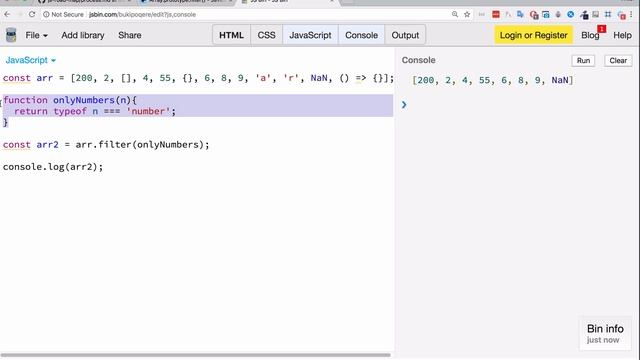Image resolution: width=640 pixels, height=360 pixels.
Task: Open the Chrome three-dot menu
Action: [631, 14]
